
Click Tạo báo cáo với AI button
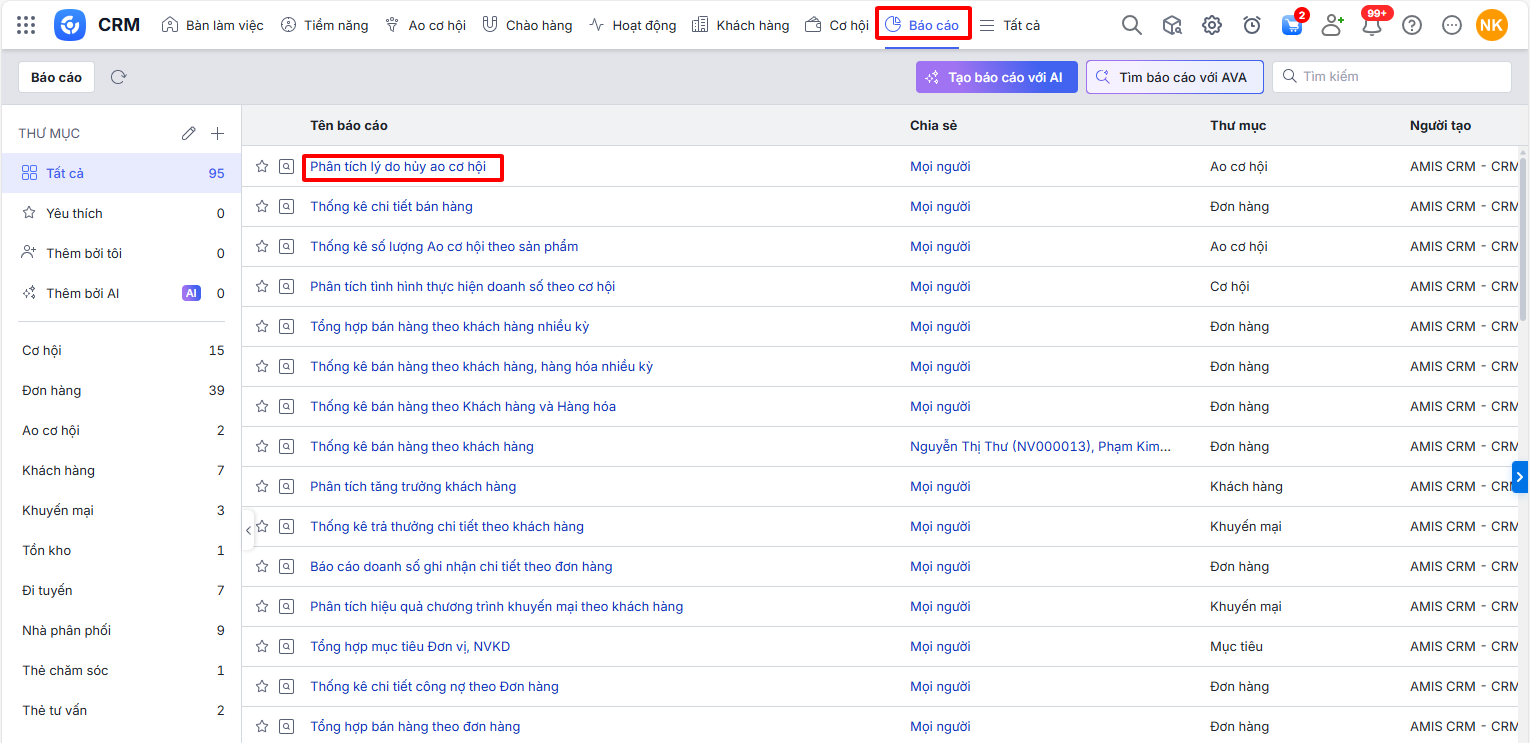(x=996, y=77)
